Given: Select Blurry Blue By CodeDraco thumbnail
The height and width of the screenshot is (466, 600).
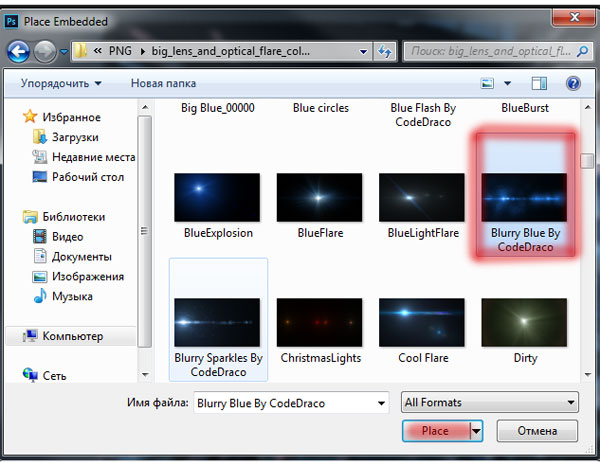Looking at the screenshot, I should tap(524, 197).
